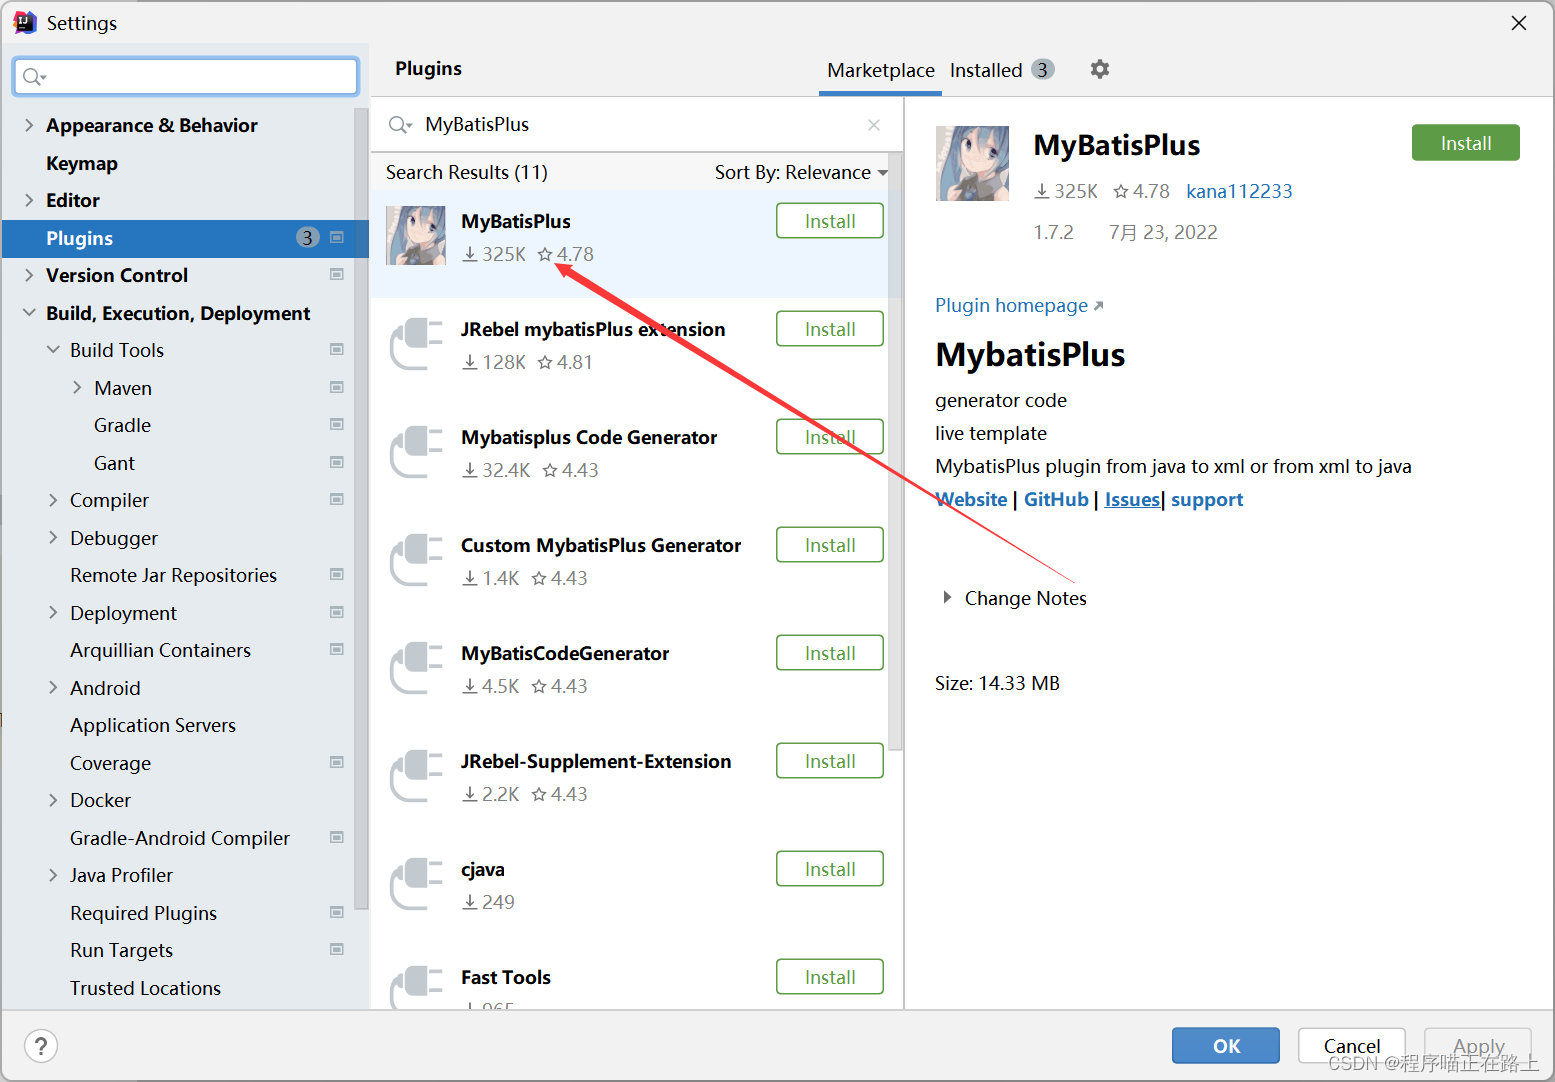Expand the Version Control node
This screenshot has height=1082, width=1555.
click(x=29, y=275)
